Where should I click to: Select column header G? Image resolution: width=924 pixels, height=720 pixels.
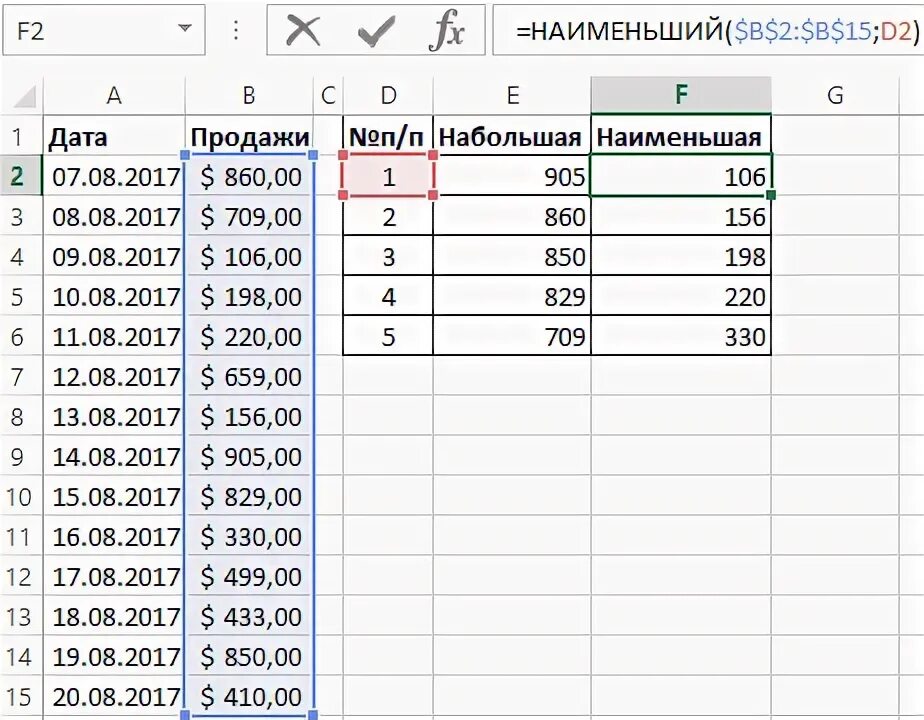[x=837, y=96]
